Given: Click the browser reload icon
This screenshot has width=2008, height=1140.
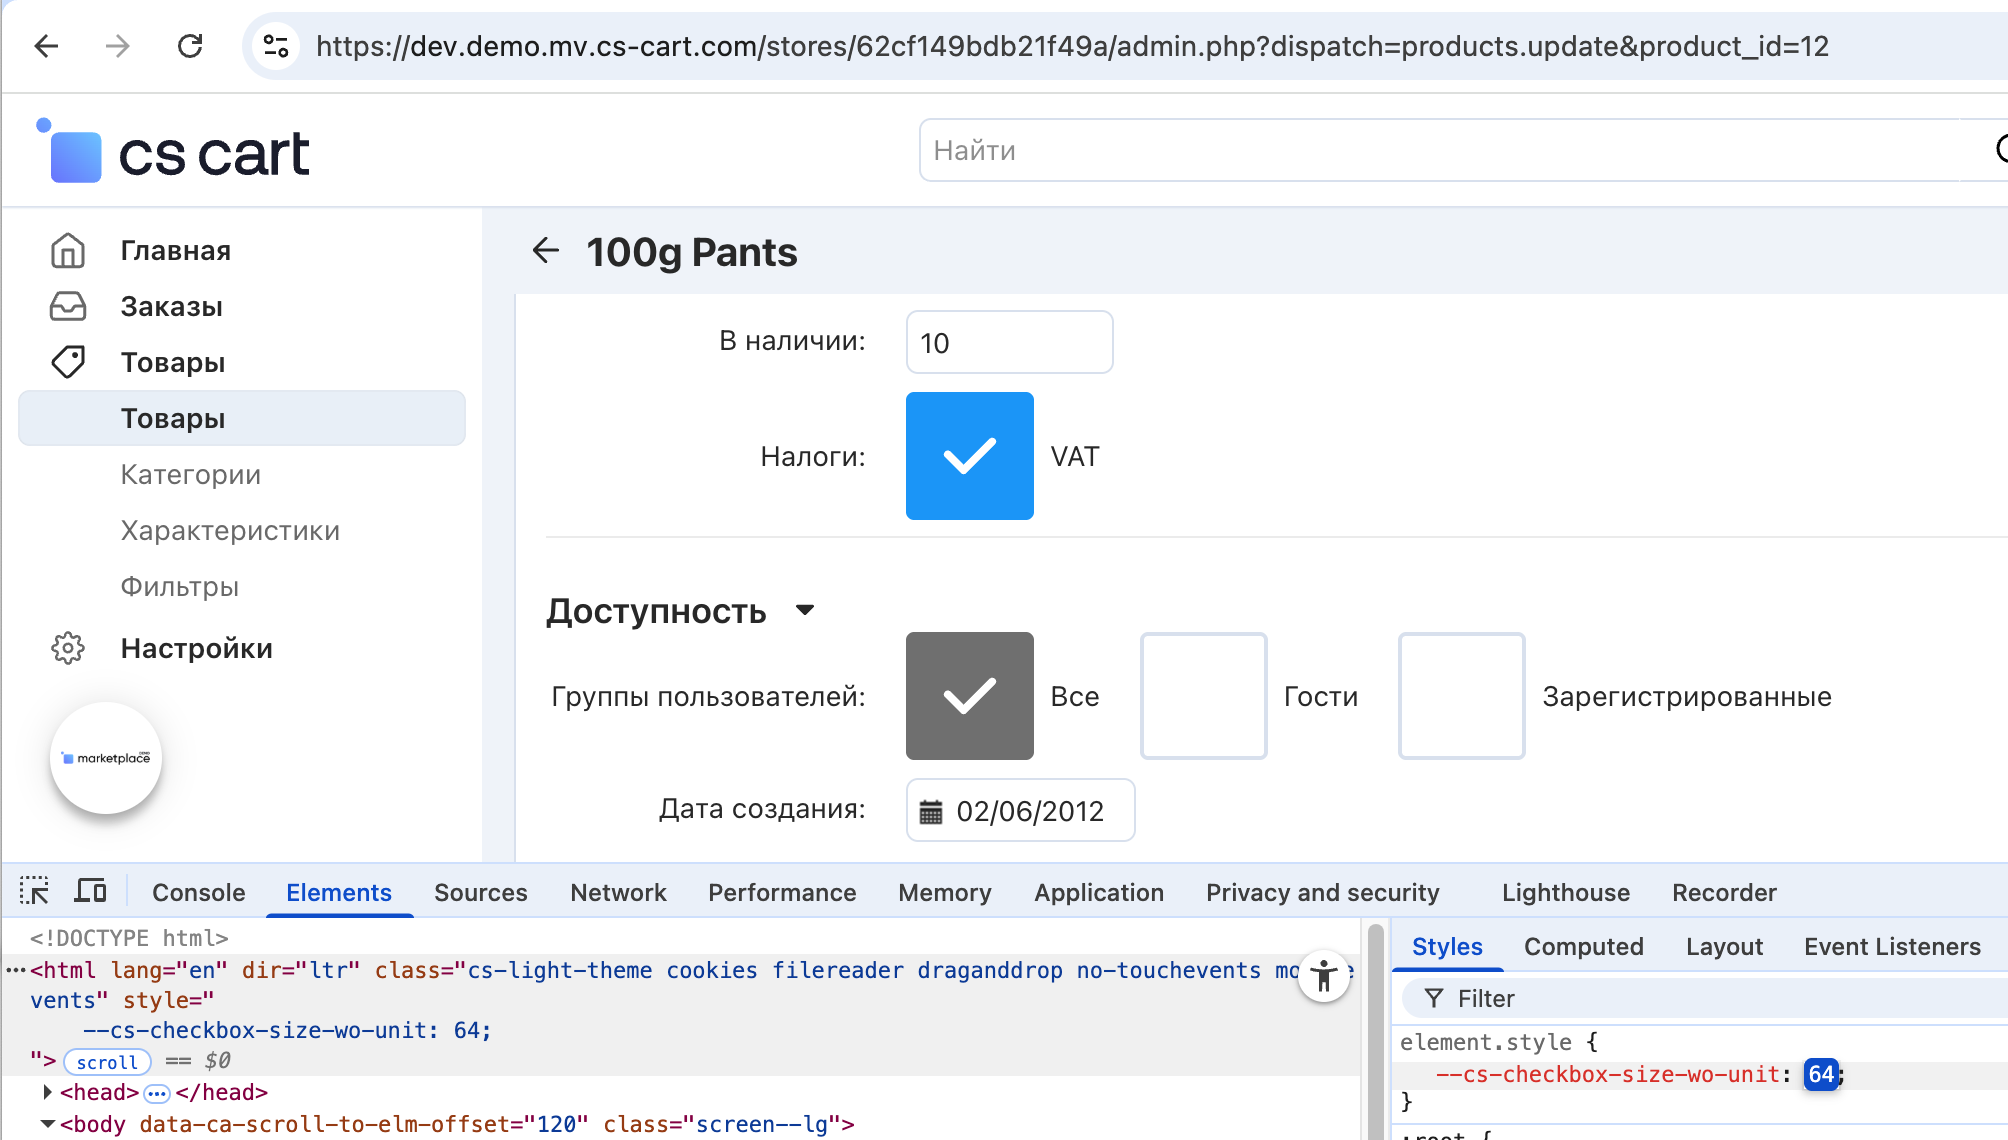Looking at the screenshot, I should point(190,46).
